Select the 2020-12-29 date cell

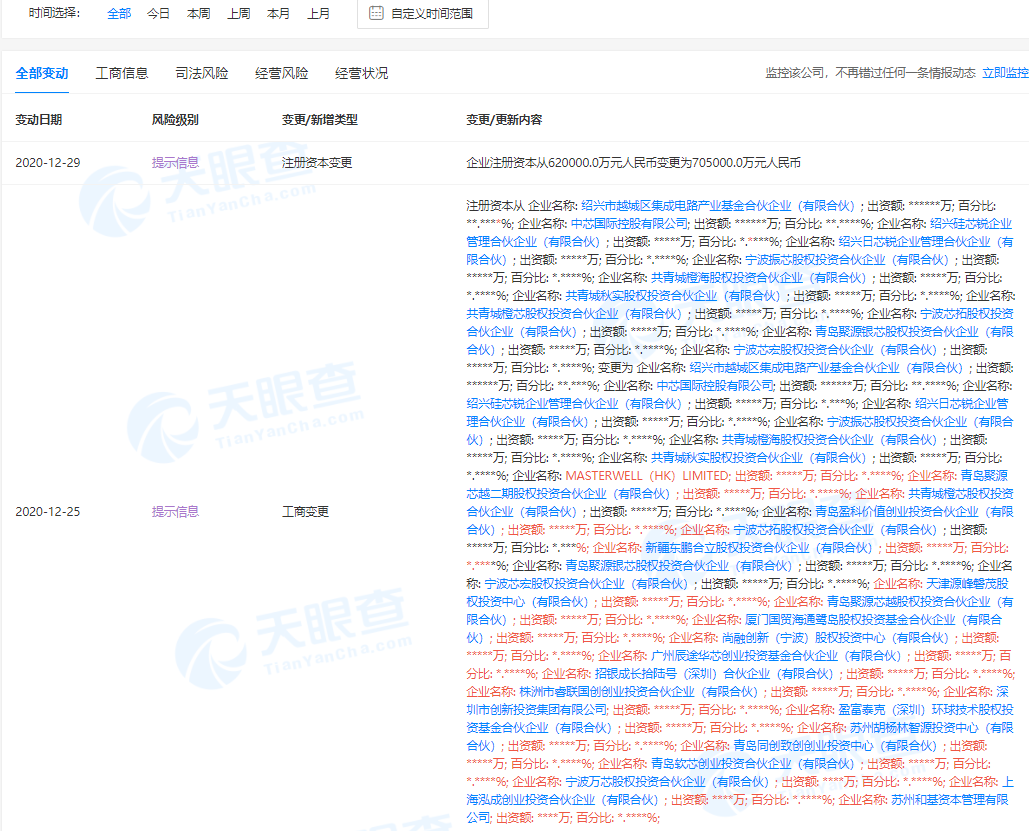(48, 162)
